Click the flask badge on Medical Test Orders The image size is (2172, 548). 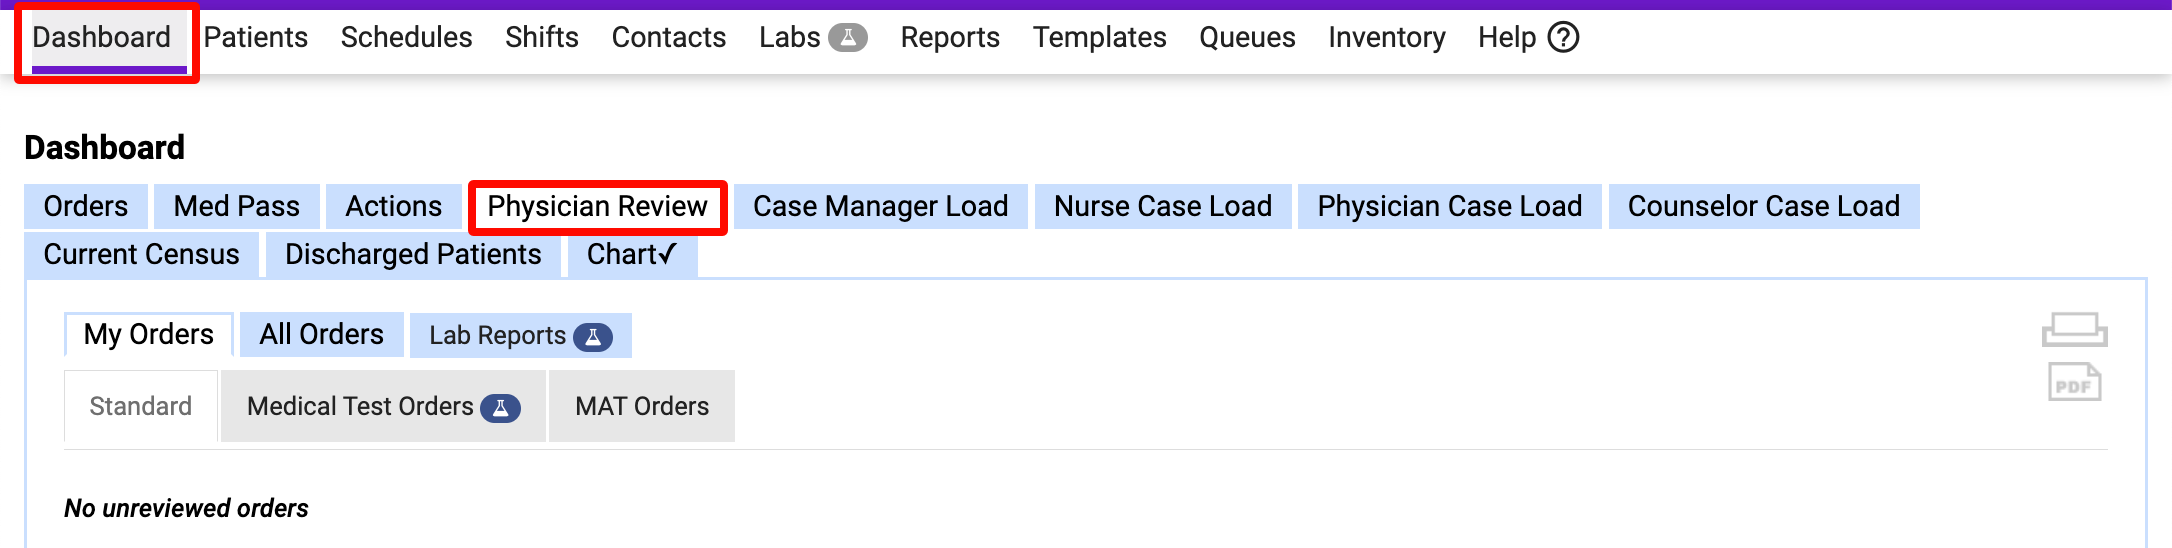(500, 408)
